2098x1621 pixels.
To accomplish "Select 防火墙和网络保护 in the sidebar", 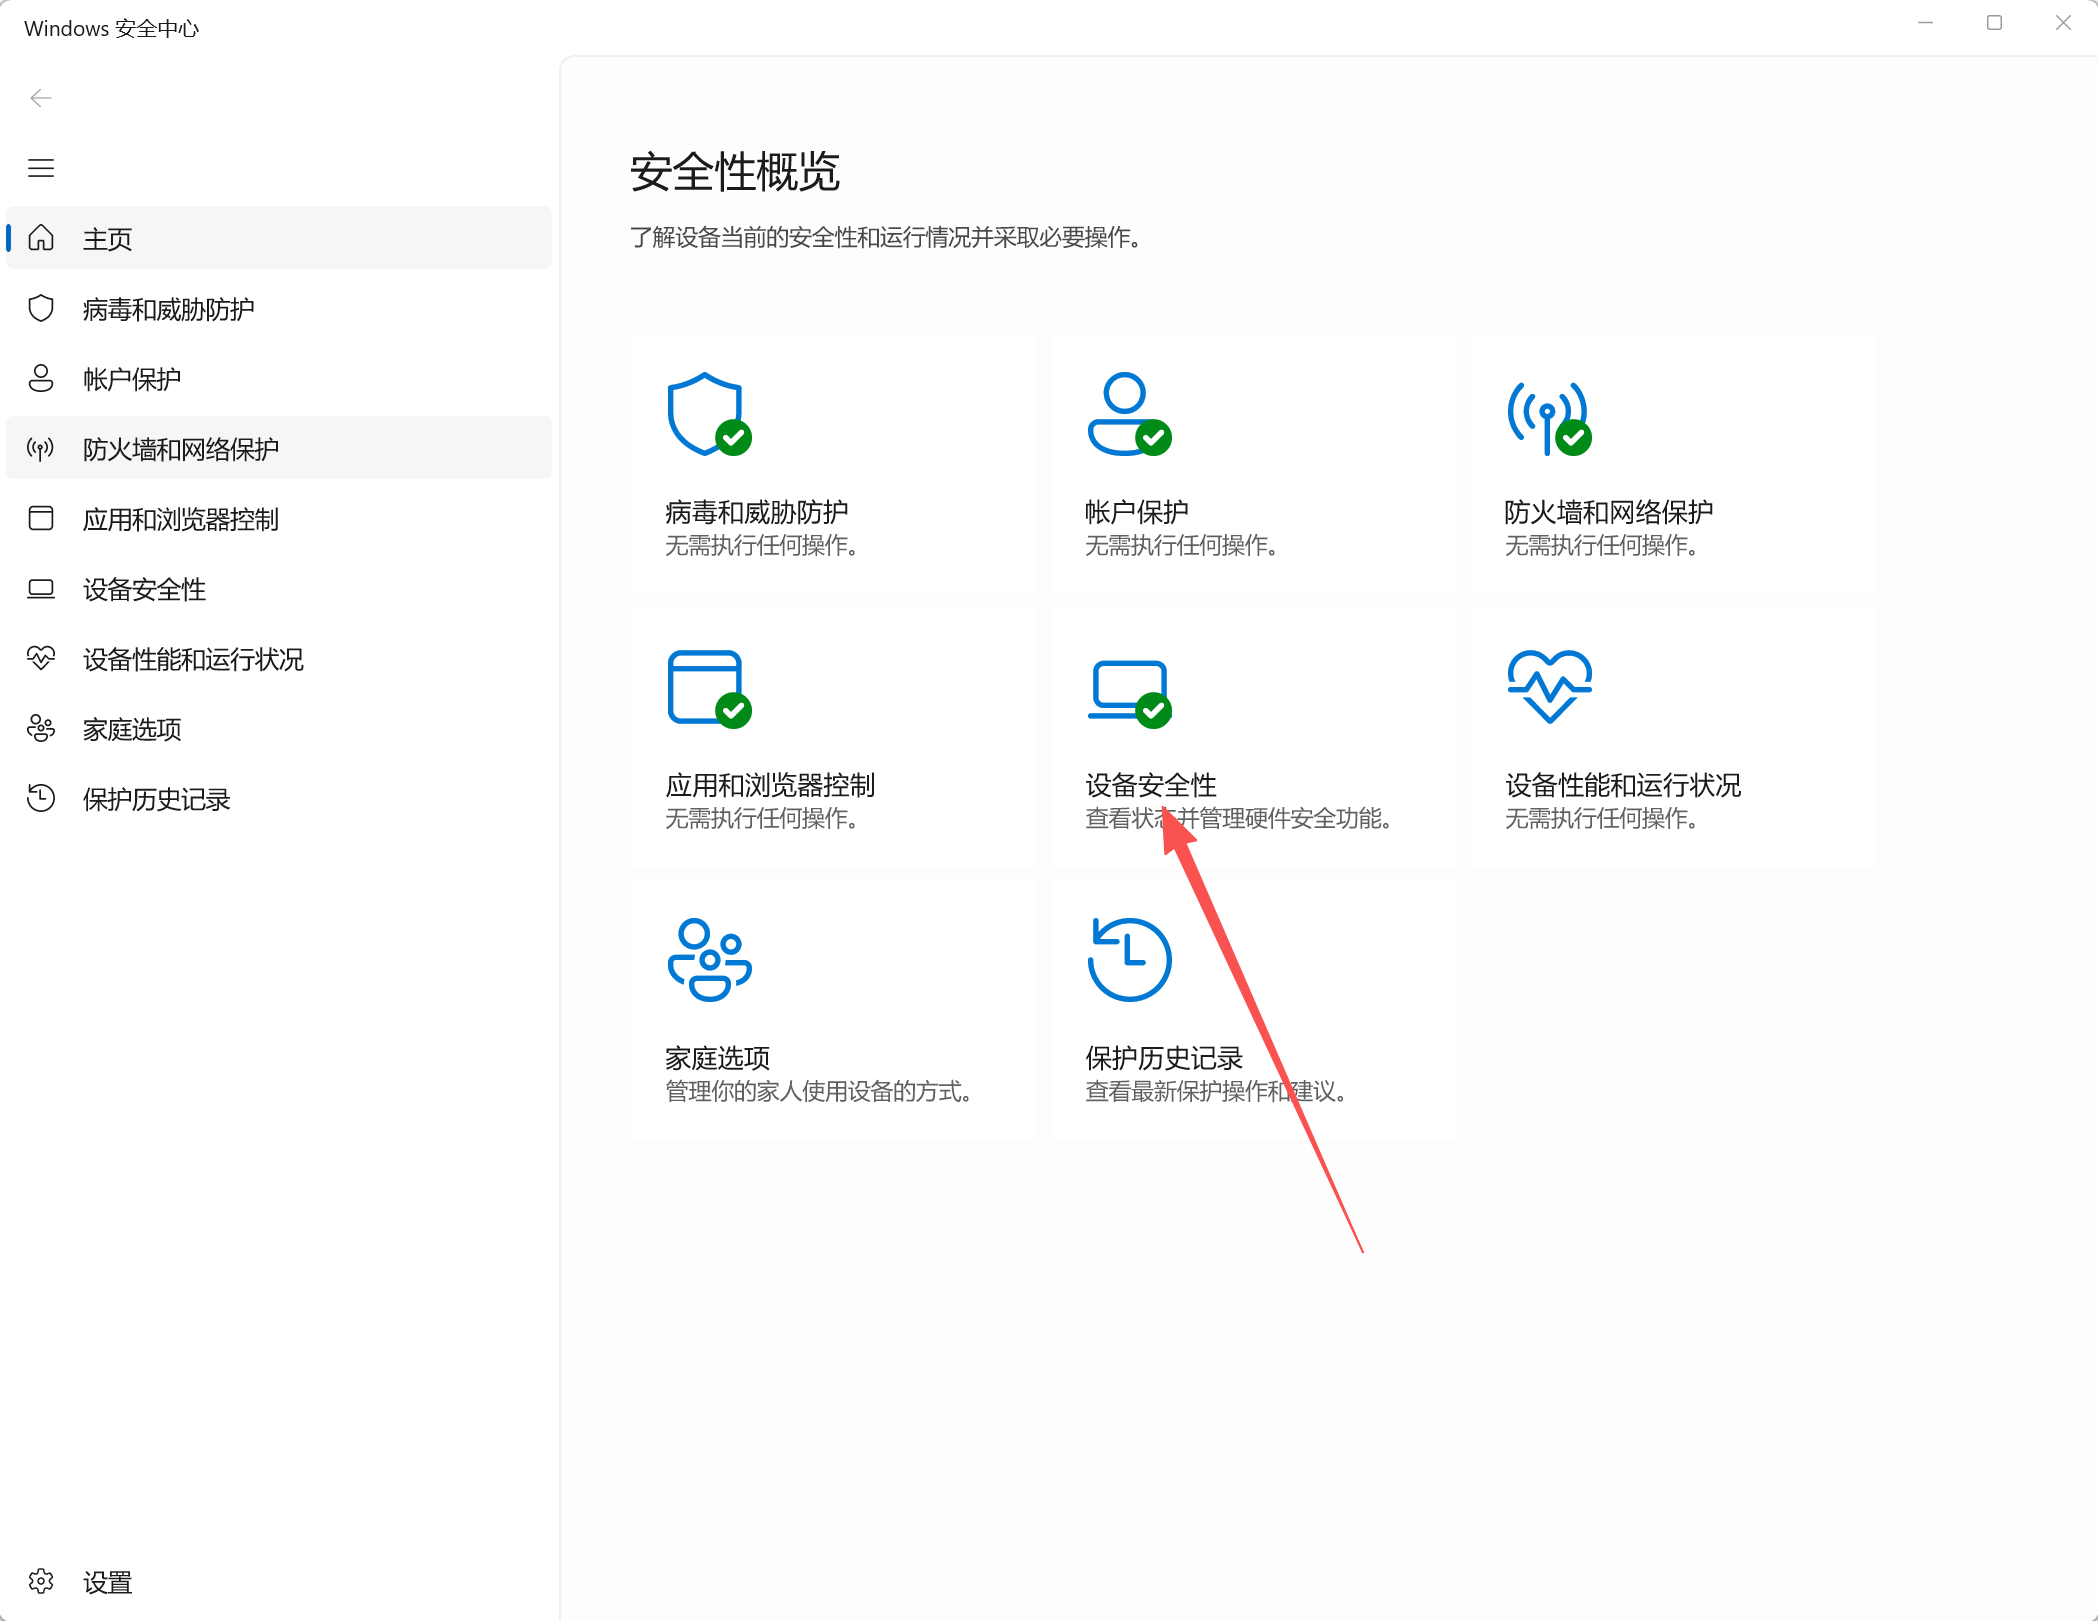I will tap(279, 448).
